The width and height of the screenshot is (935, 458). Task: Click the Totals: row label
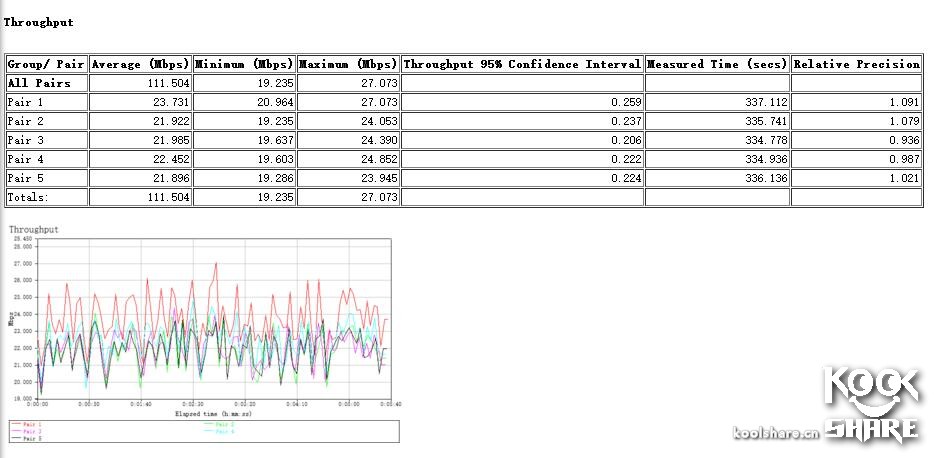pyautogui.click(x=27, y=198)
